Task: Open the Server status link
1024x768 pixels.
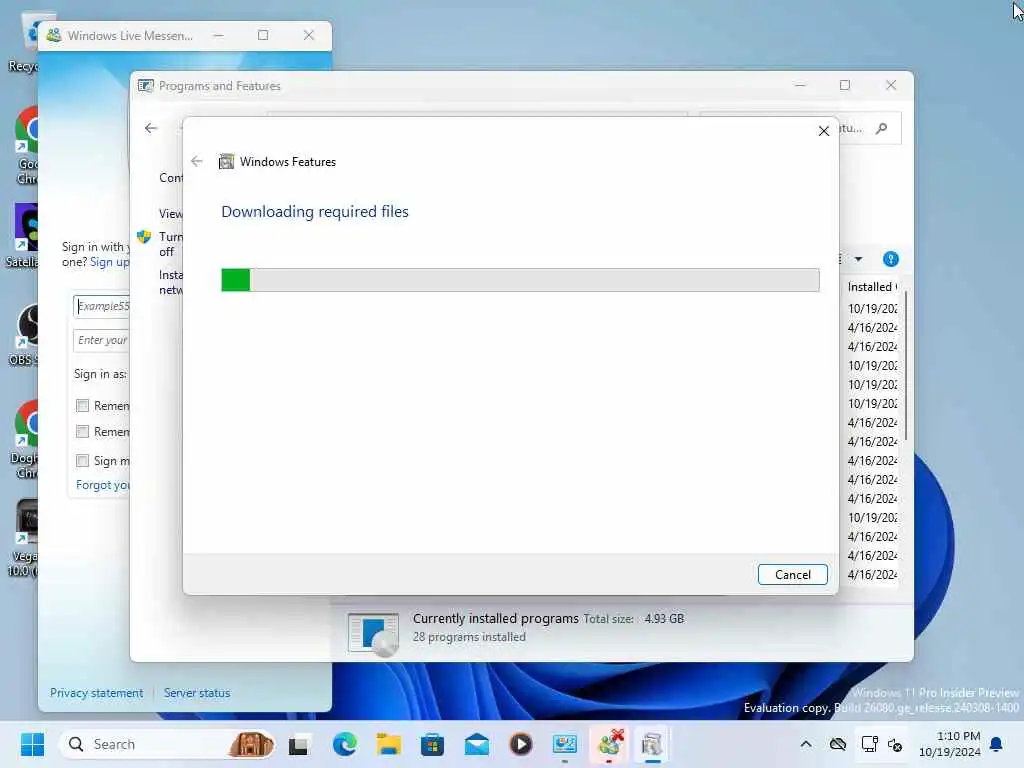Action: (x=197, y=693)
